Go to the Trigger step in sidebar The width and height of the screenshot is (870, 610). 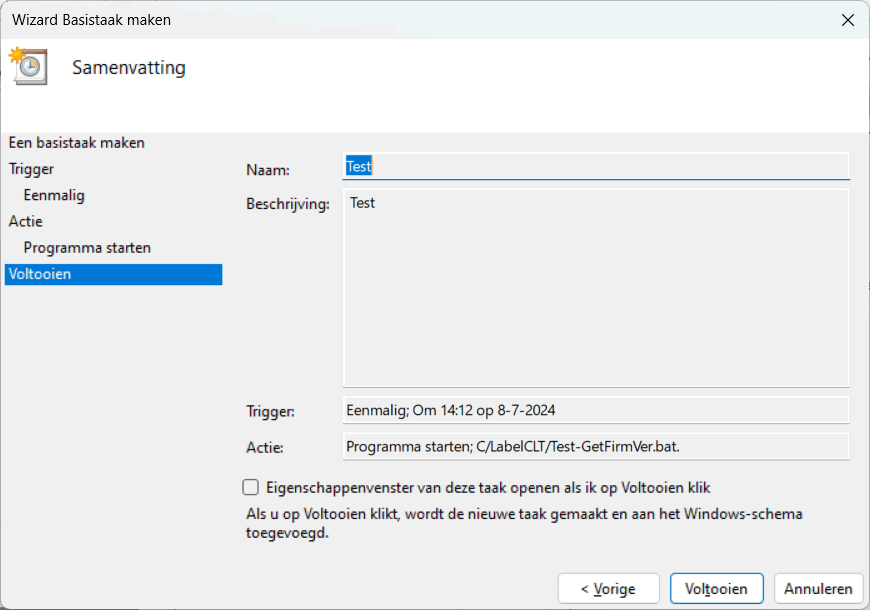pyautogui.click(x=31, y=169)
